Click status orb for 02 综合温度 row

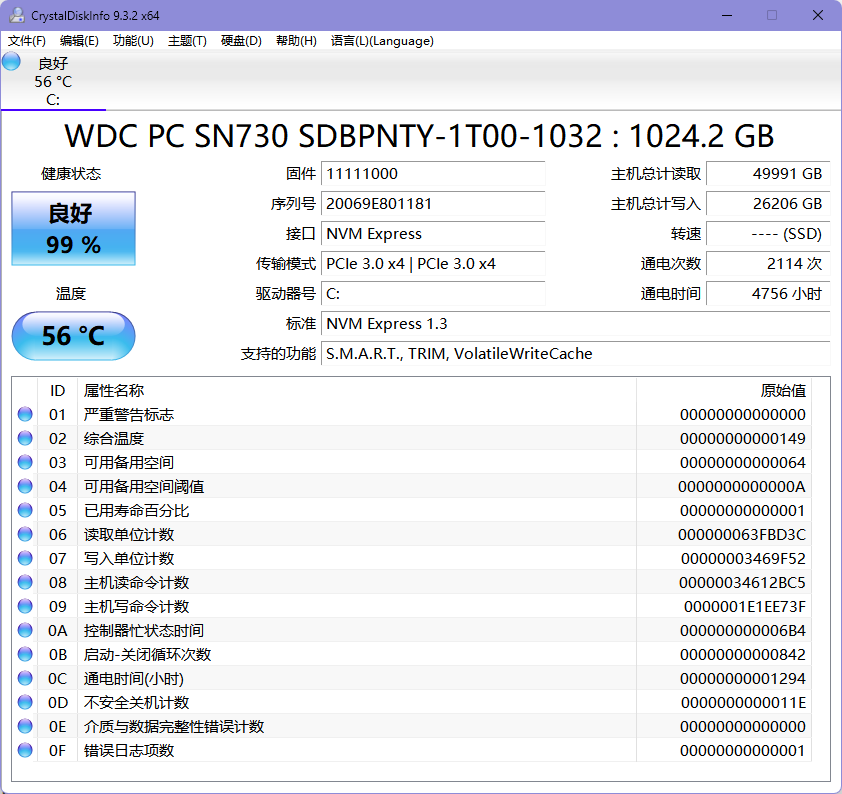pyautogui.click(x=25, y=439)
